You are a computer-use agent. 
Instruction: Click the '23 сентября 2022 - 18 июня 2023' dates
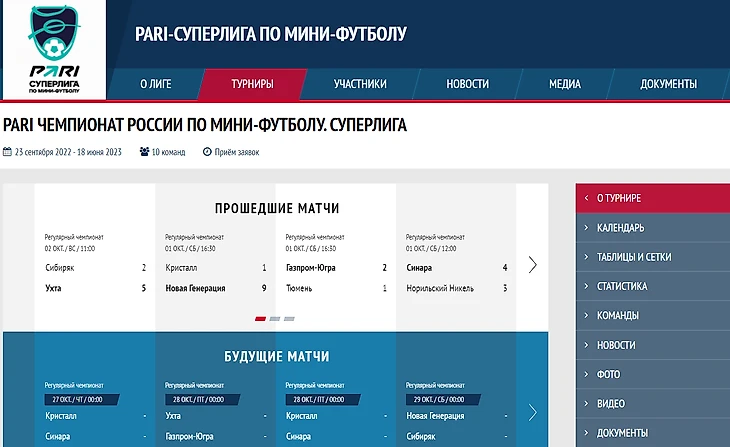point(68,152)
